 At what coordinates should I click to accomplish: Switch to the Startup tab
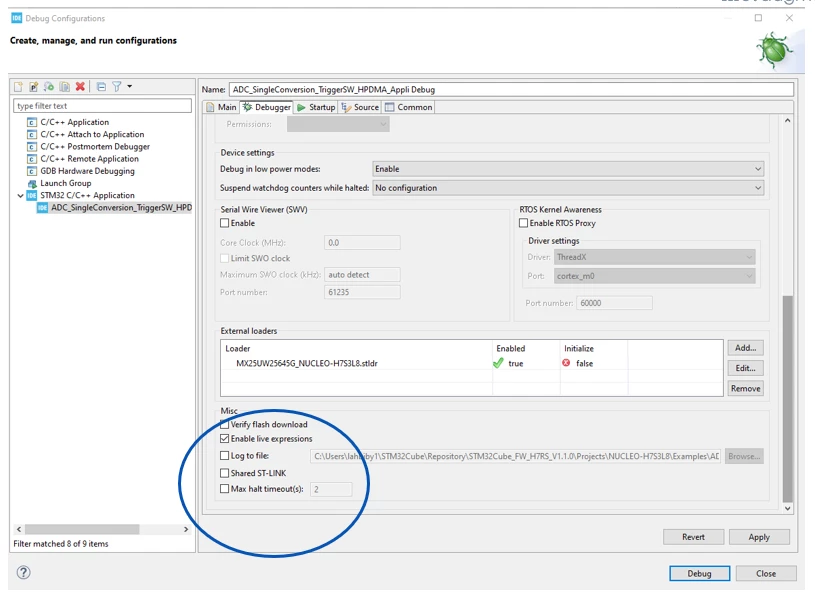(x=316, y=107)
